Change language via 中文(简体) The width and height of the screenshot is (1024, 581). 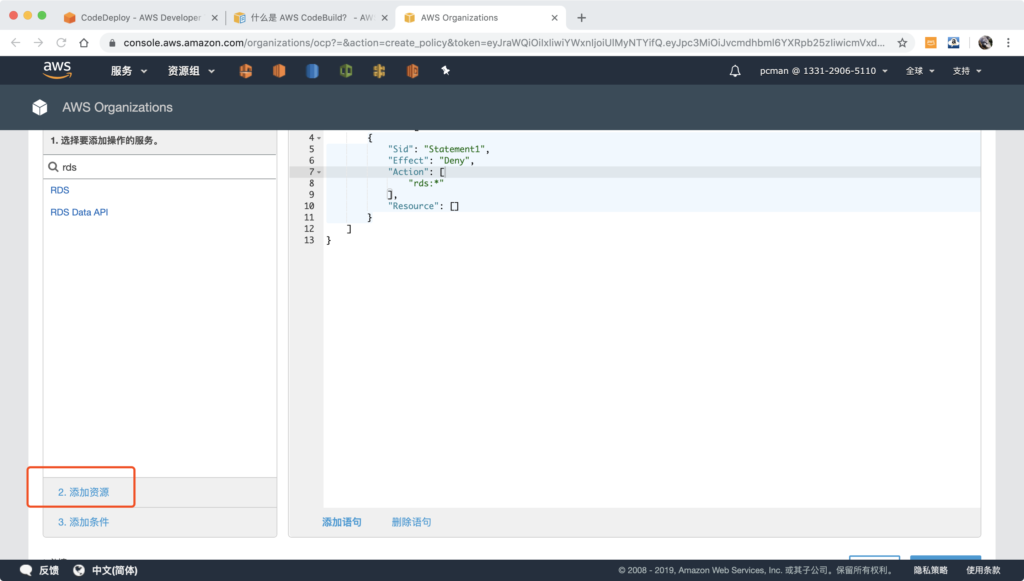click(114, 570)
